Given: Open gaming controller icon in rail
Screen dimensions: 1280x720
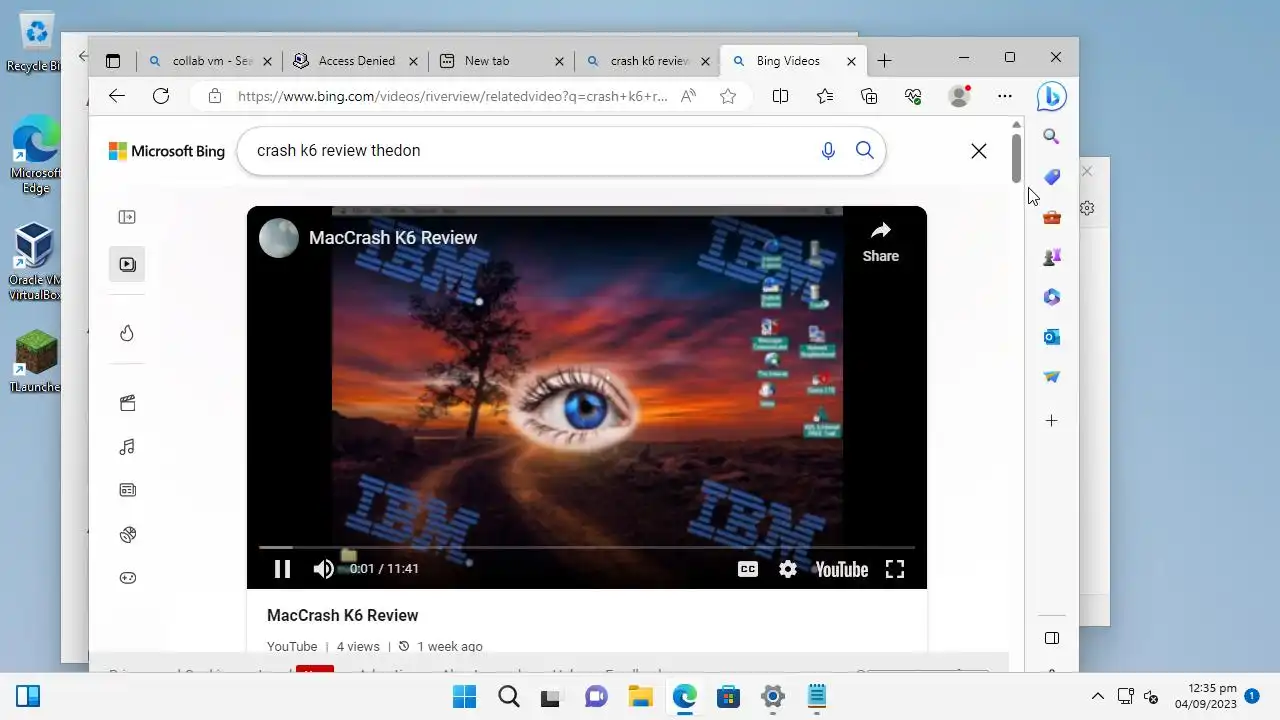Looking at the screenshot, I should point(127,578).
